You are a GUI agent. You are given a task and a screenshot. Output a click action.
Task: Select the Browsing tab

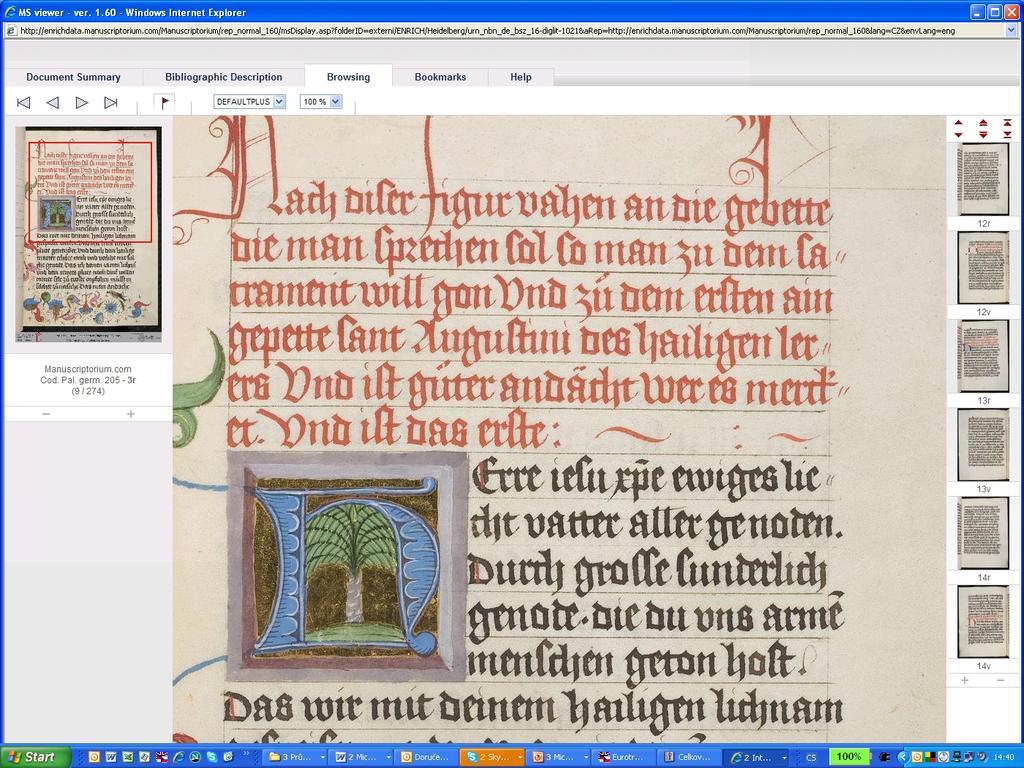click(348, 77)
